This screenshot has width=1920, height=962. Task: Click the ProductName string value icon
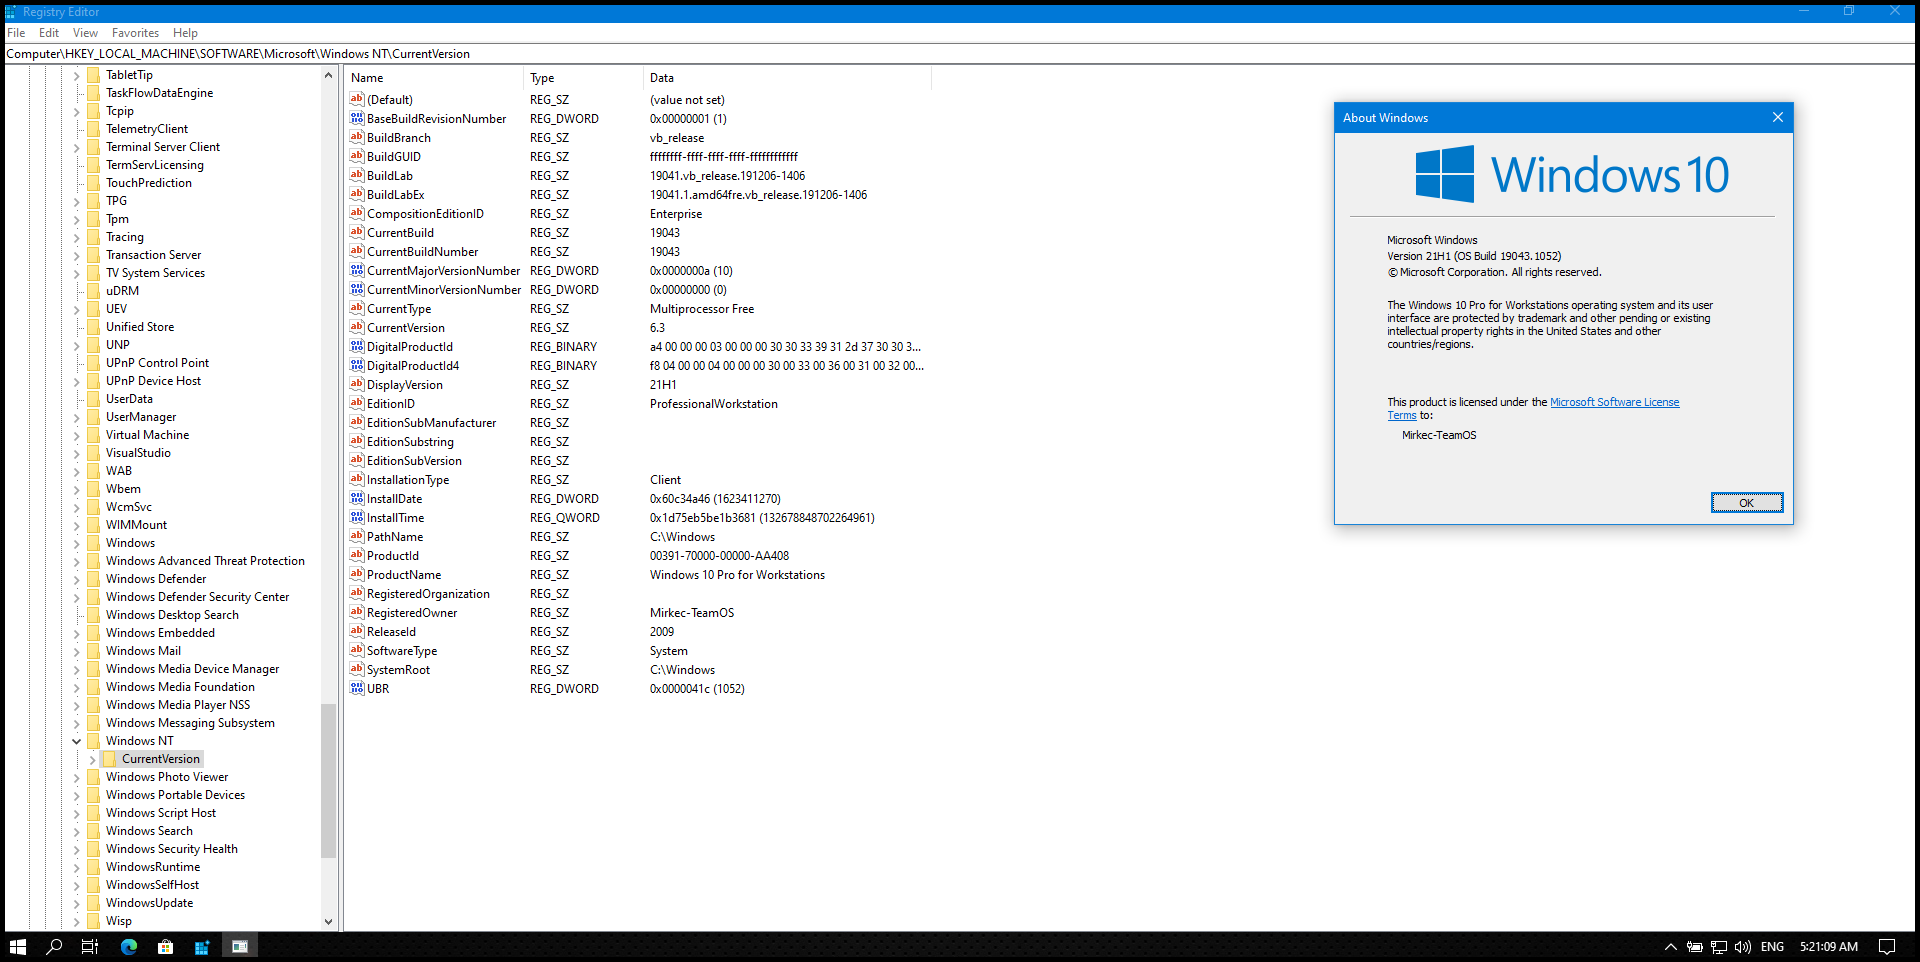tap(357, 574)
